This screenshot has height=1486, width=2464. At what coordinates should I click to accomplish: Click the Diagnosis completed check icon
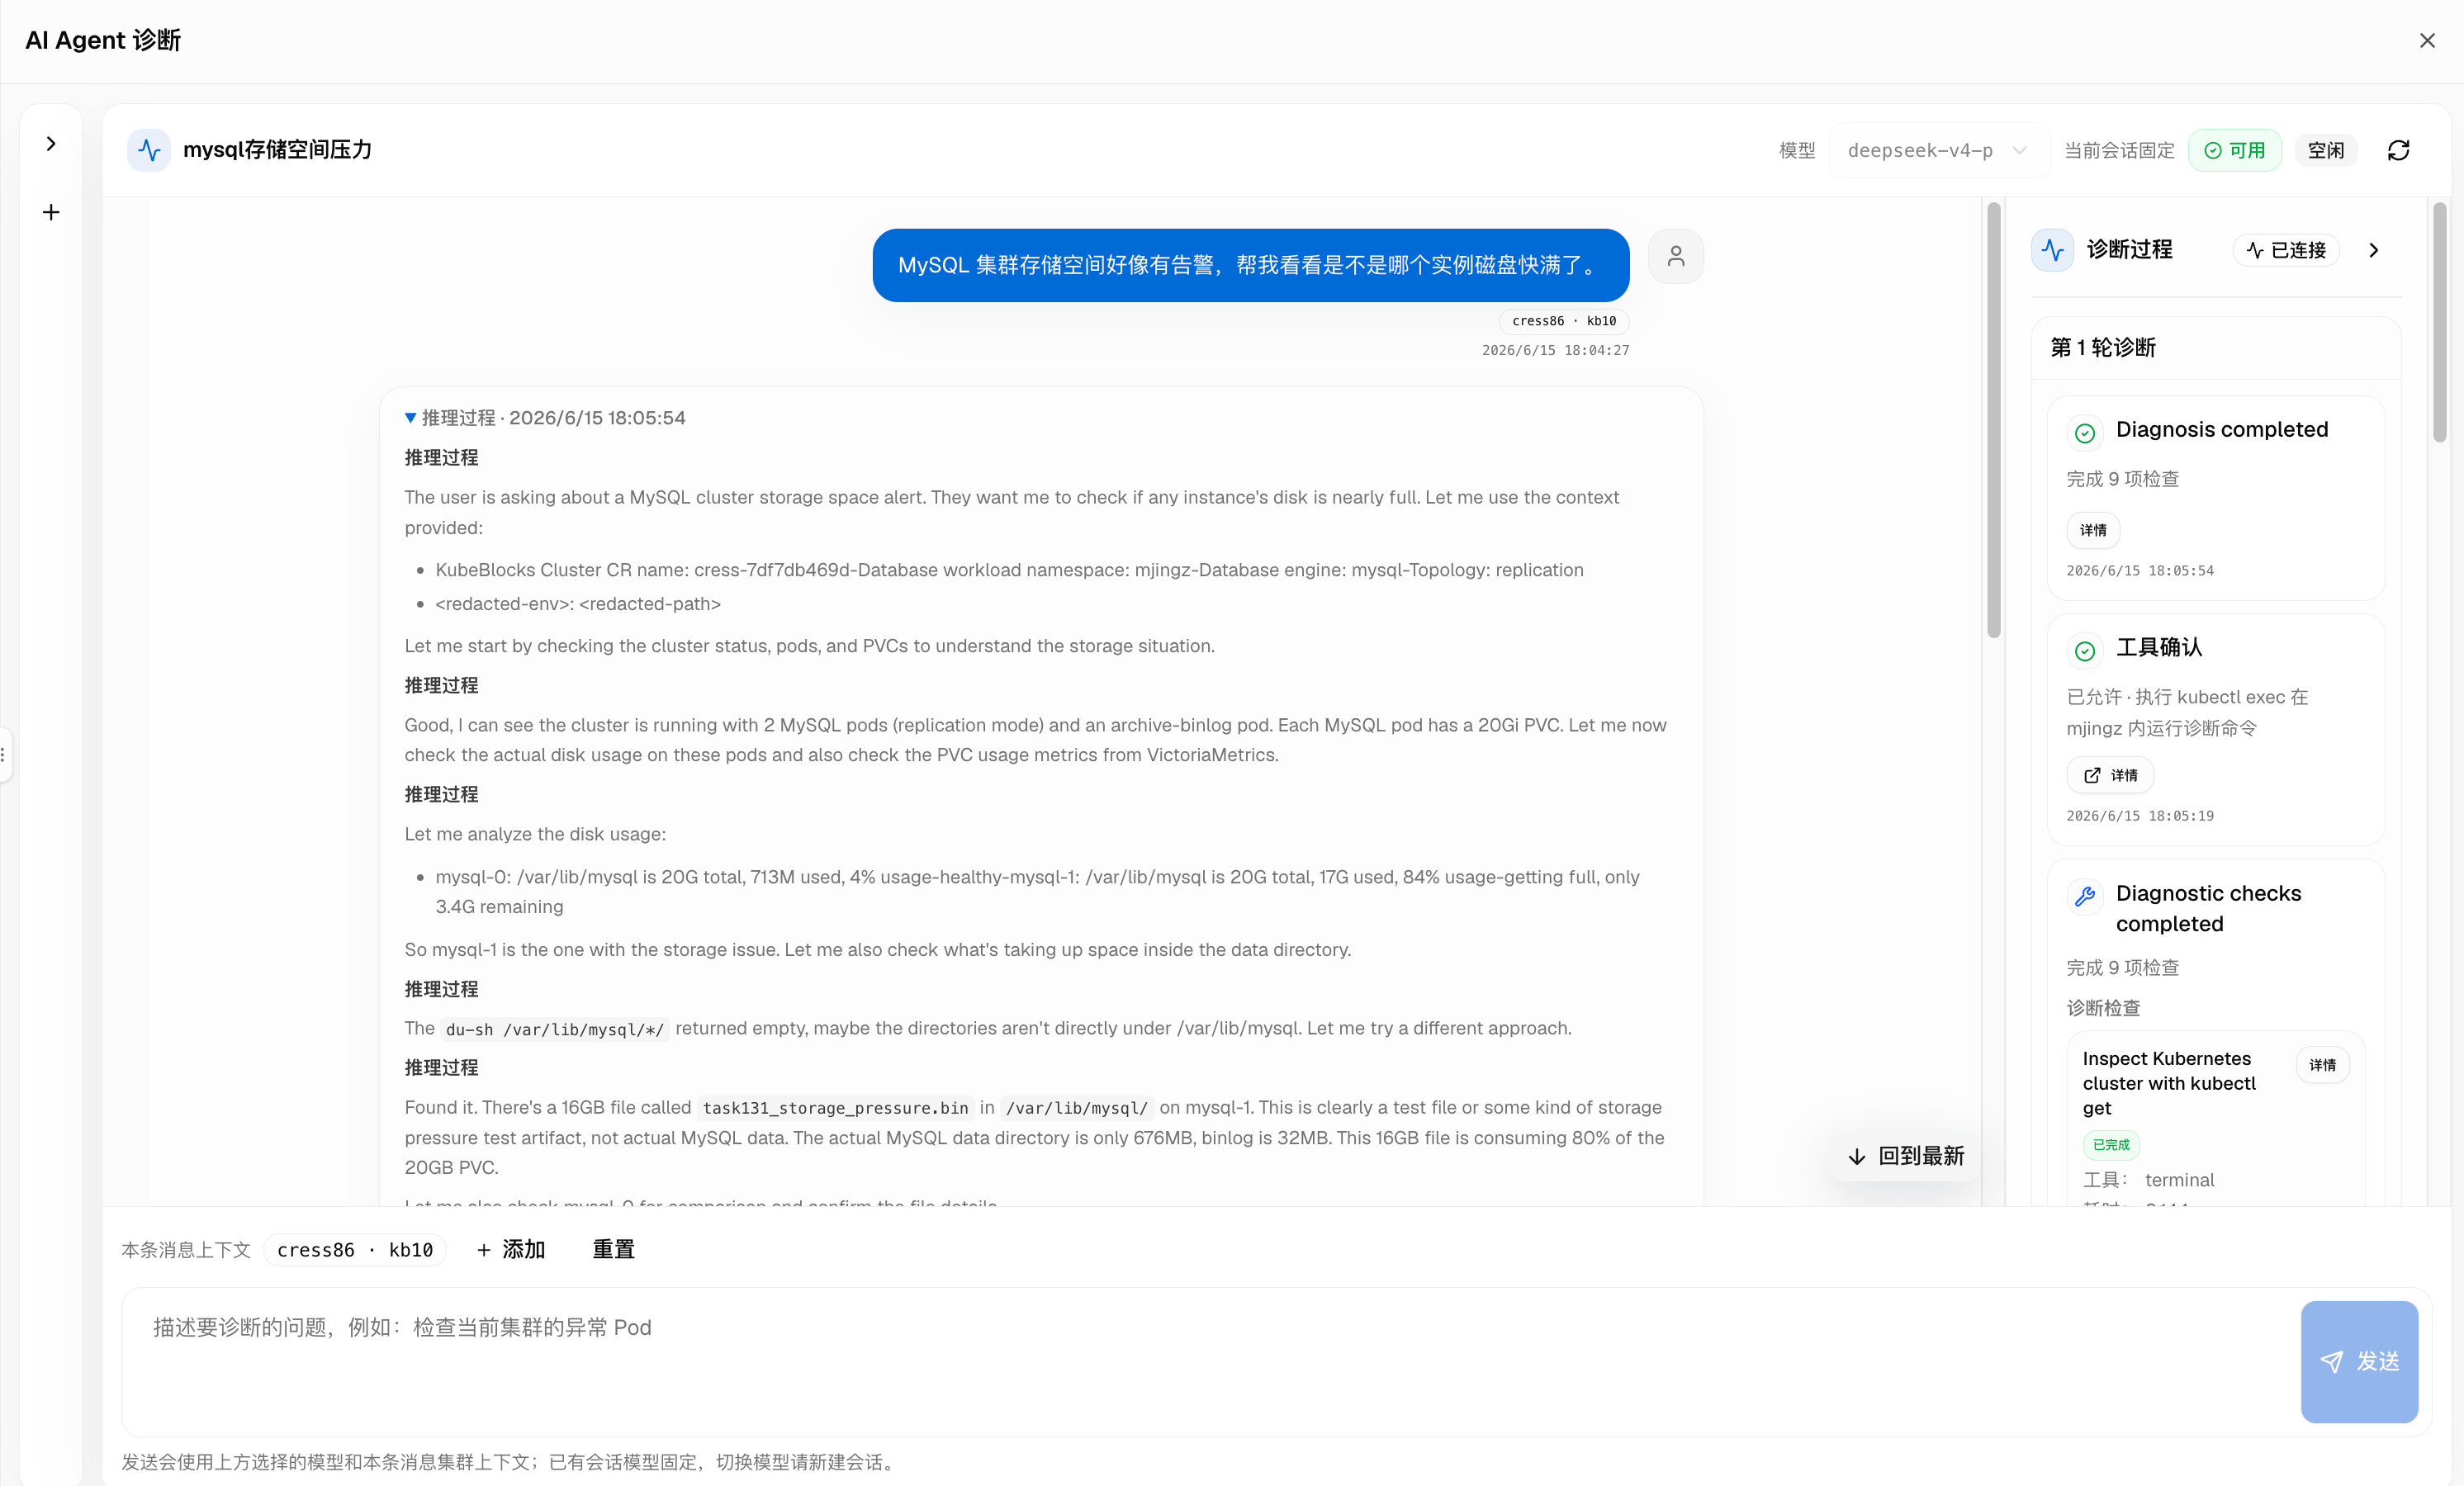point(2085,433)
